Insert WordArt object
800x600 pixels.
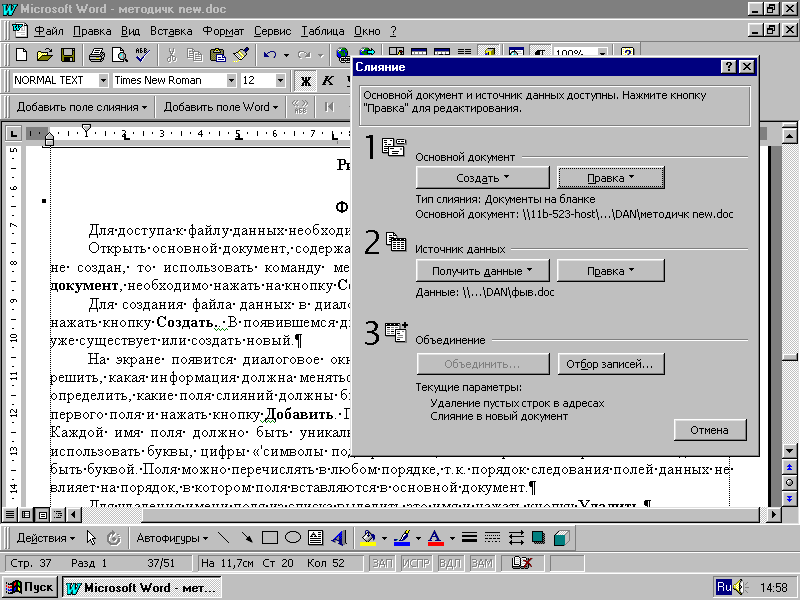coord(339,538)
